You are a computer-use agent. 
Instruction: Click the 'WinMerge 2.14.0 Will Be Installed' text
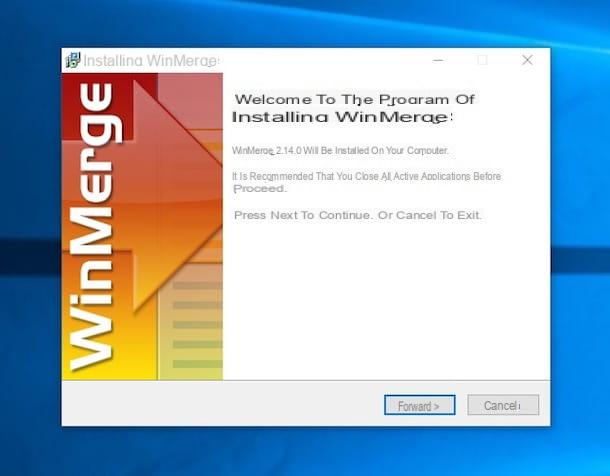pos(340,150)
